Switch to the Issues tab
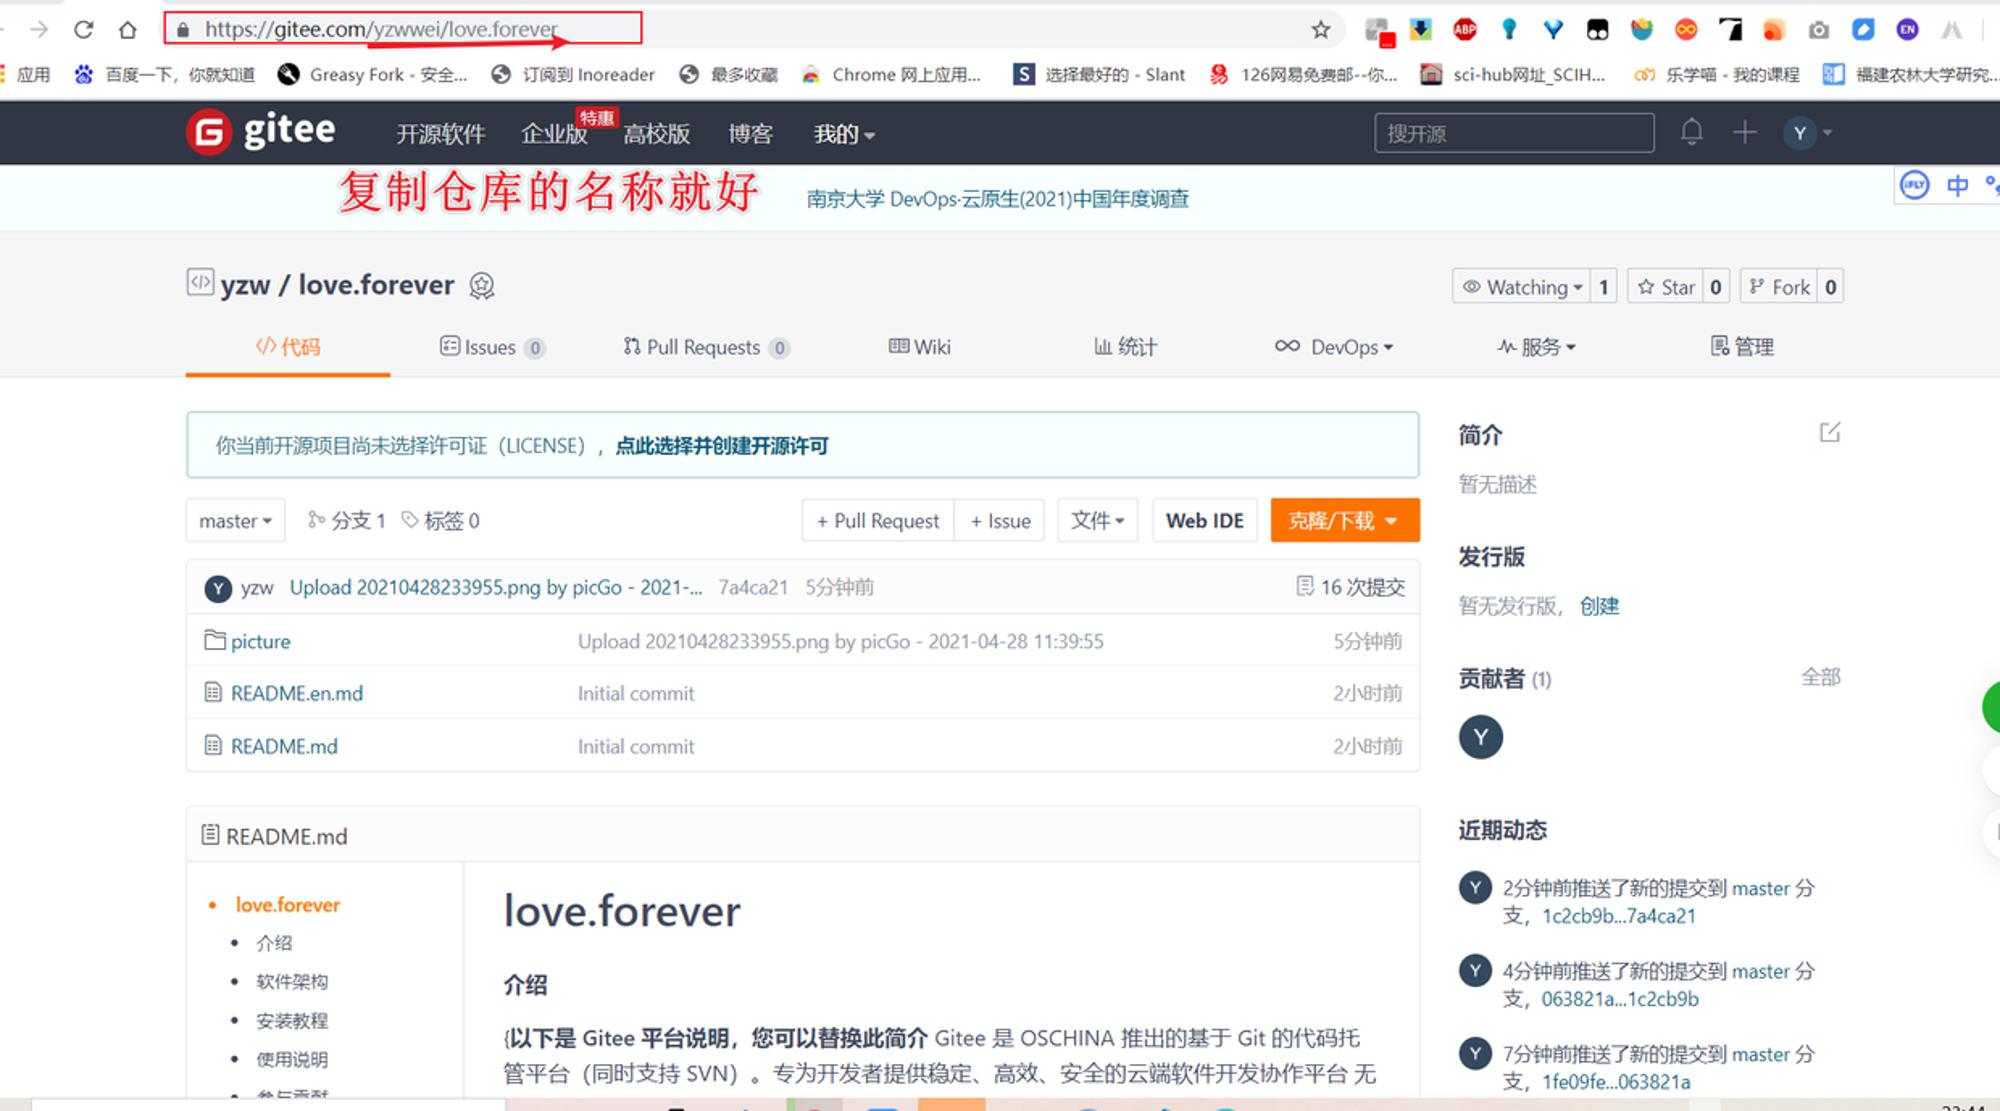 [492, 347]
